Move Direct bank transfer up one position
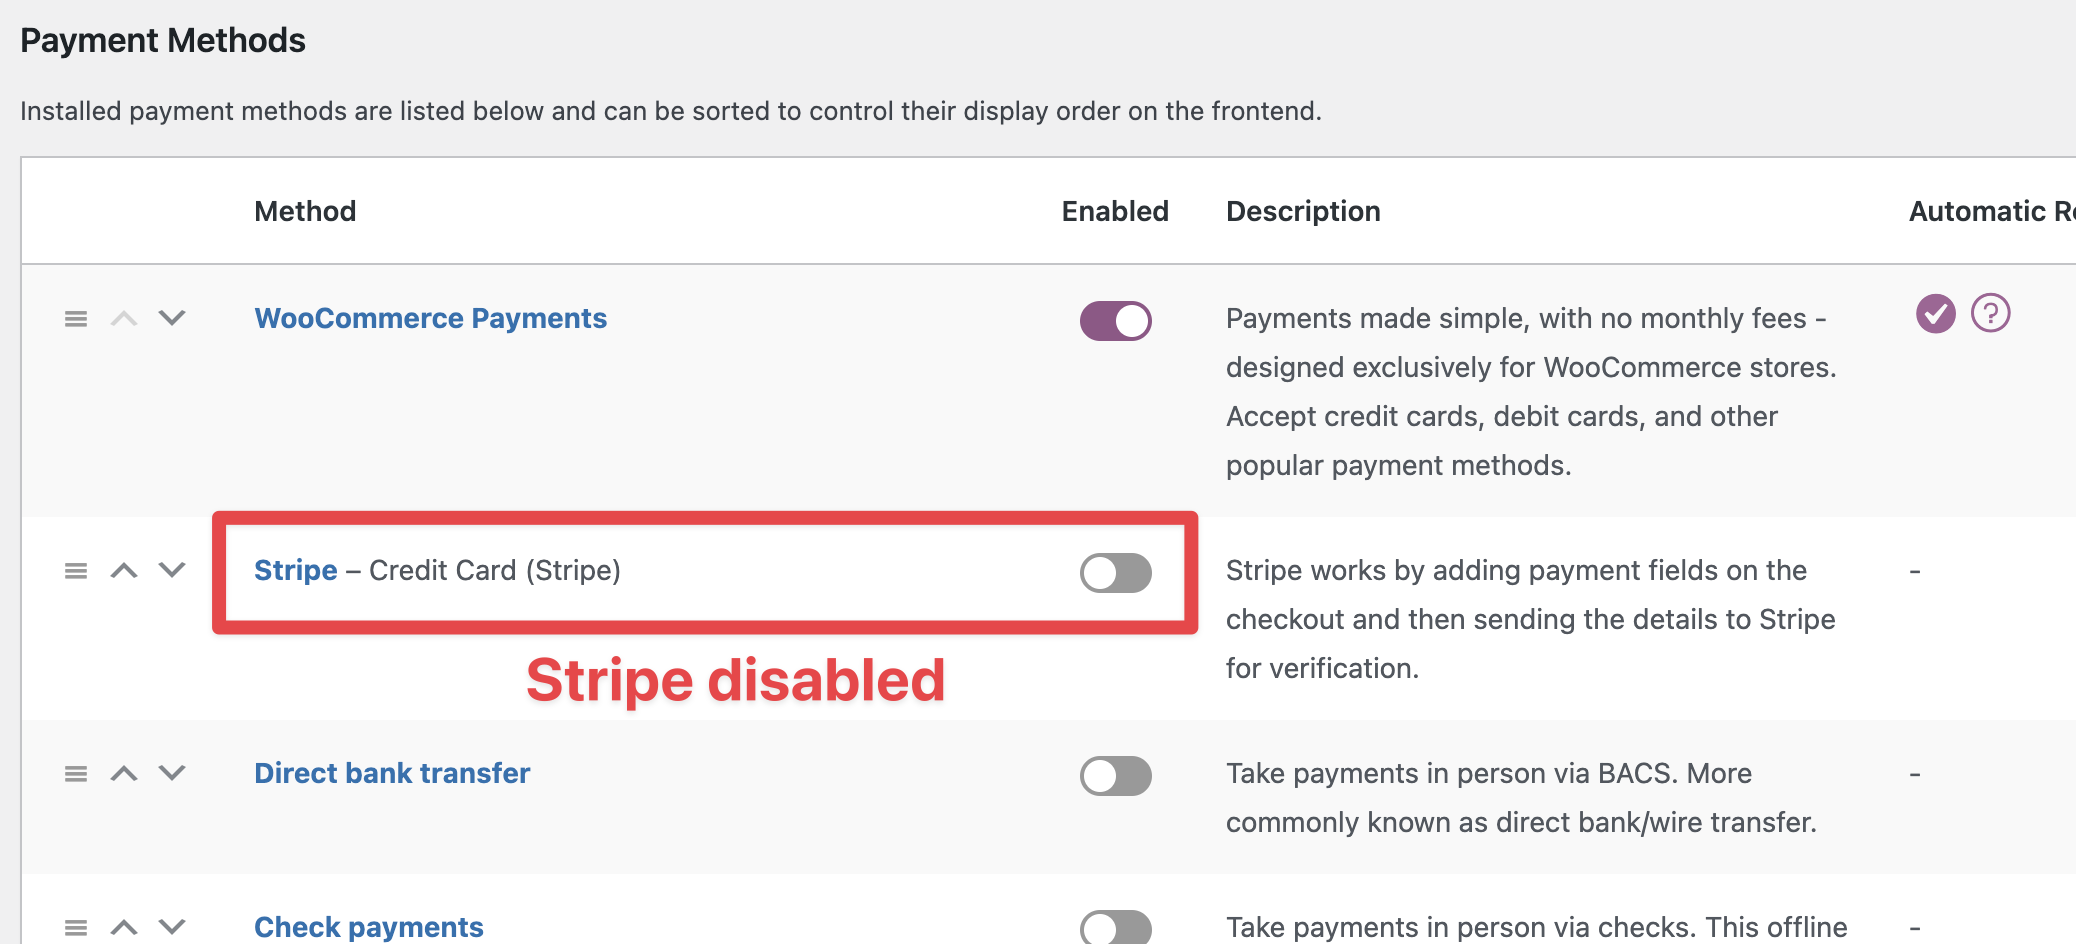 (124, 774)
